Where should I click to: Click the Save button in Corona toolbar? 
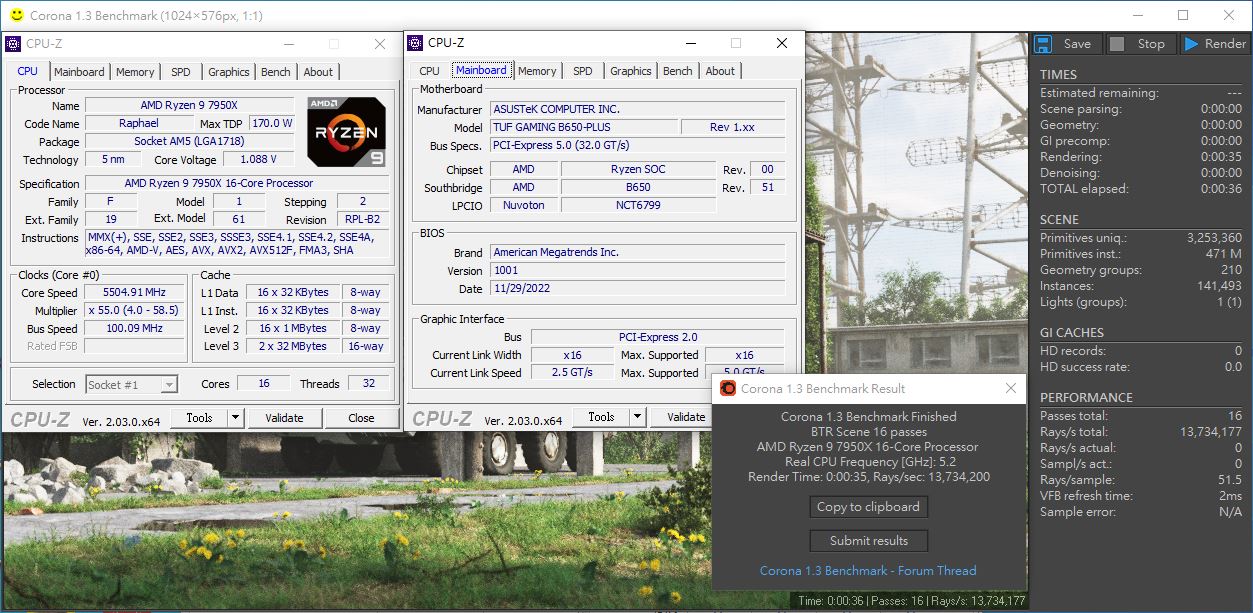1066,44
